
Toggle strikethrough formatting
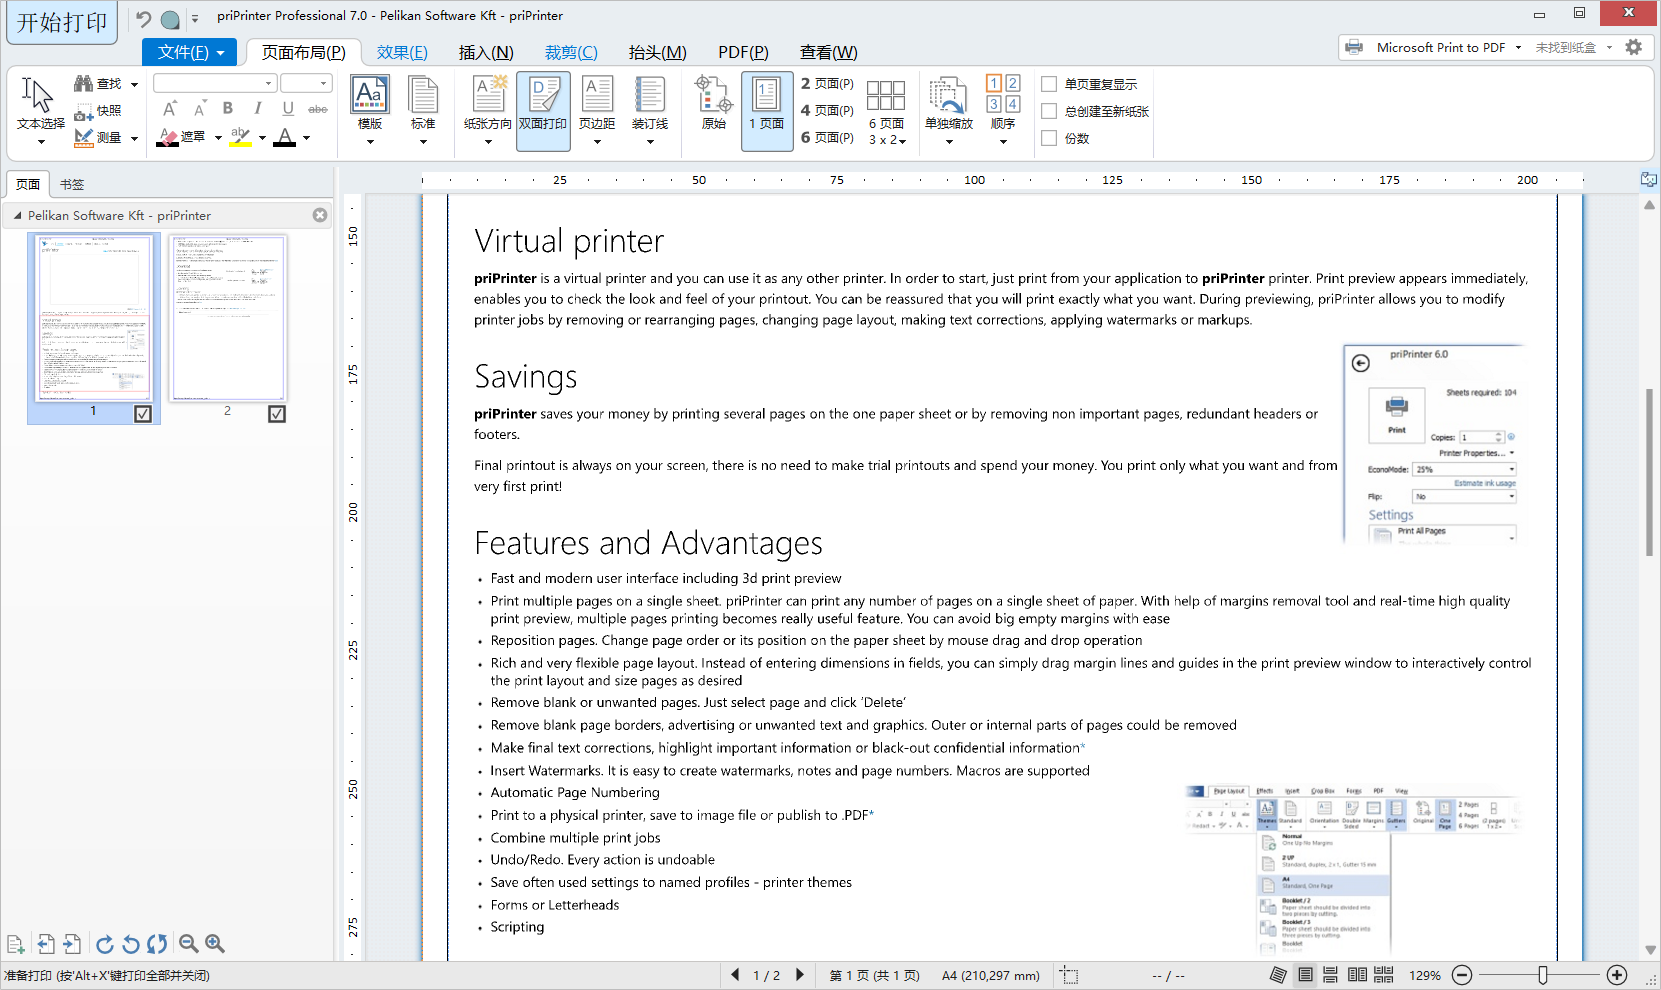318,109
